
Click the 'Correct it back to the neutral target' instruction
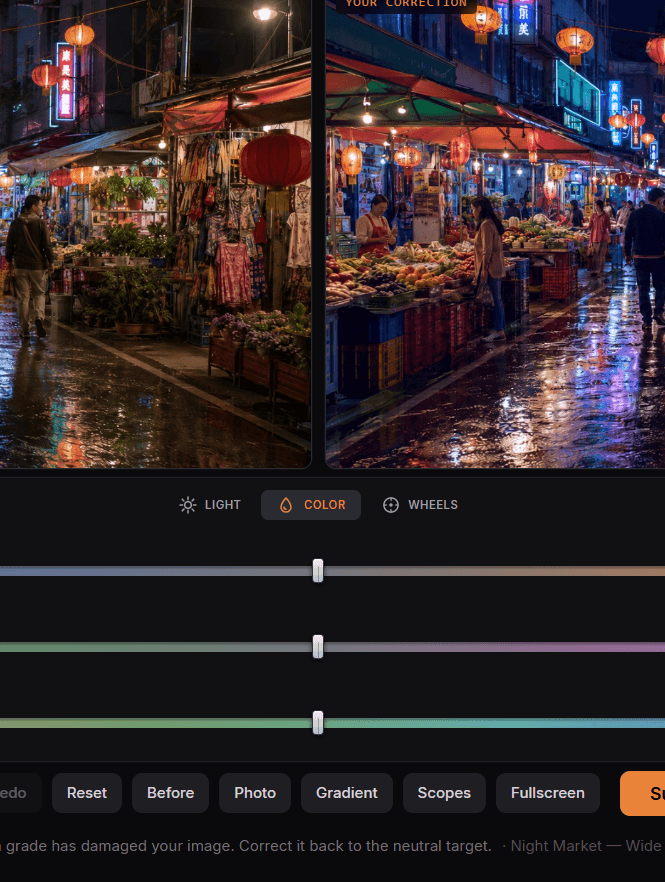(366, 846)
